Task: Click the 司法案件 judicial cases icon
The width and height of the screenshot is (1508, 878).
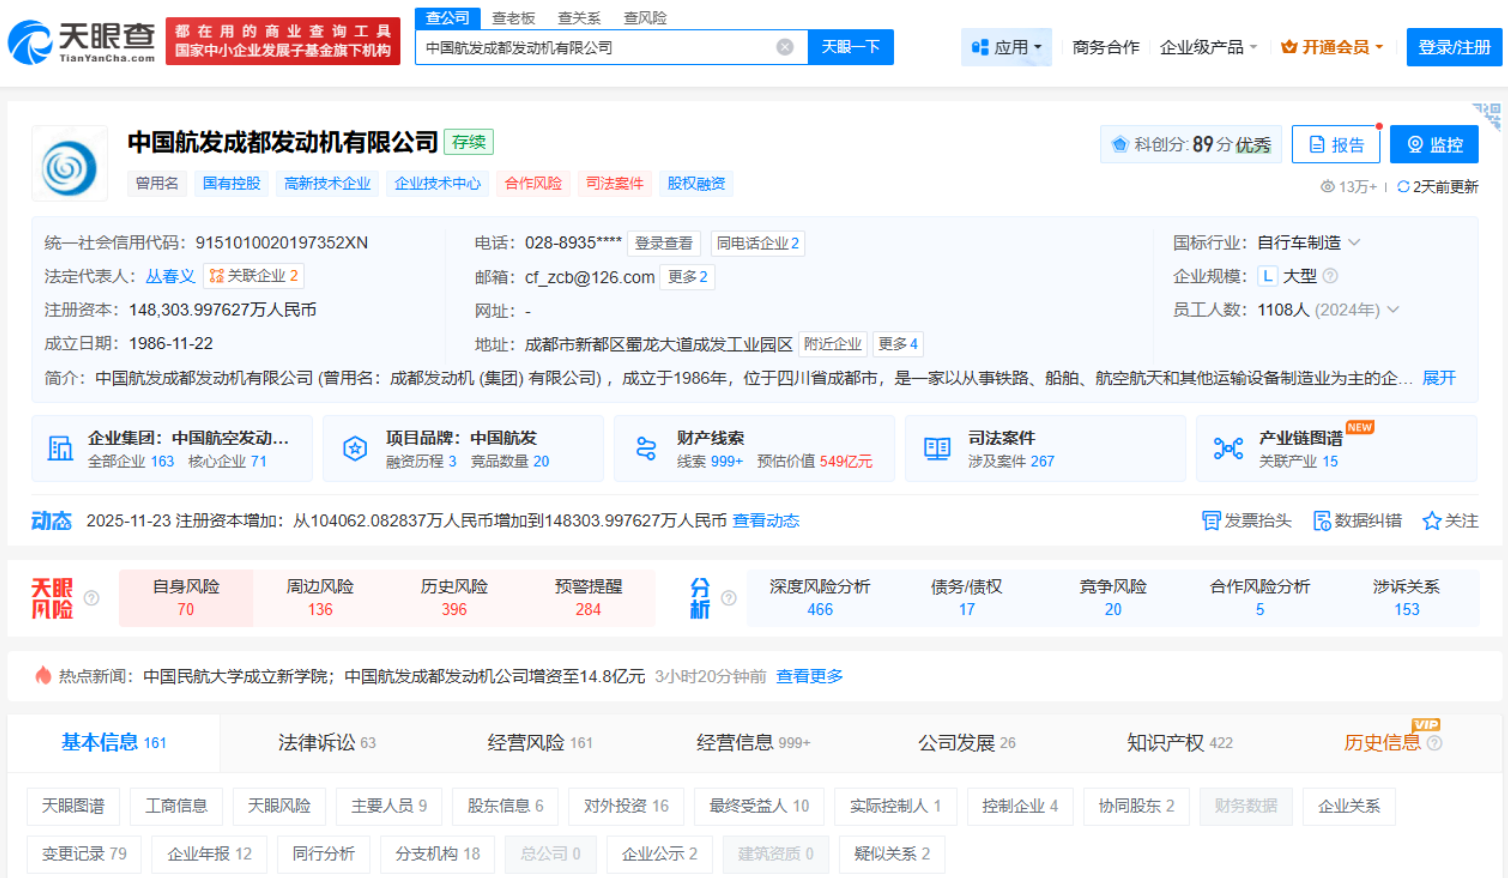Action: [x=936, y=448]
